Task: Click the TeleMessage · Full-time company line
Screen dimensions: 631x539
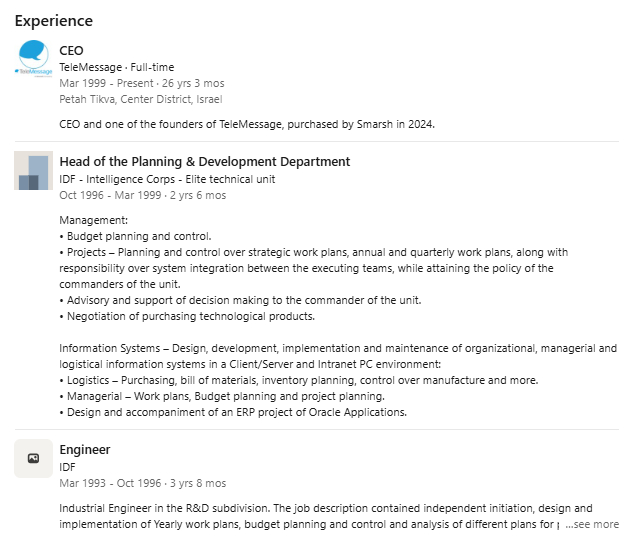Action: click(x=116, y=67)
